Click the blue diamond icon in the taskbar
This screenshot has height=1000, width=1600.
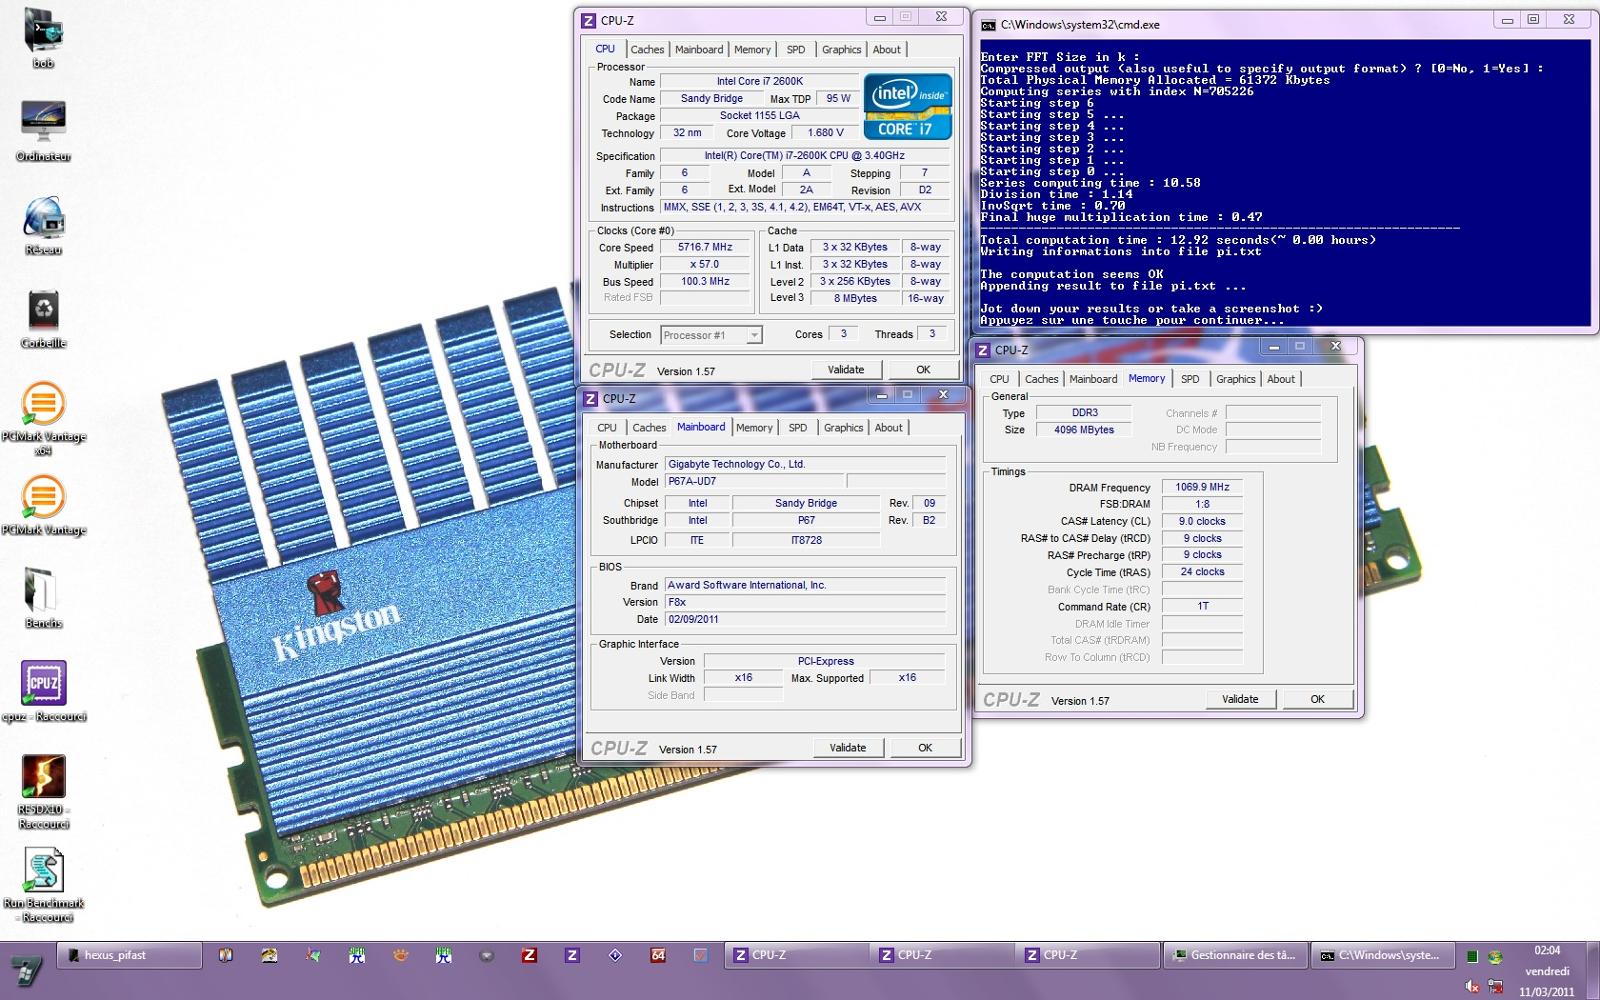coord(615,956)
